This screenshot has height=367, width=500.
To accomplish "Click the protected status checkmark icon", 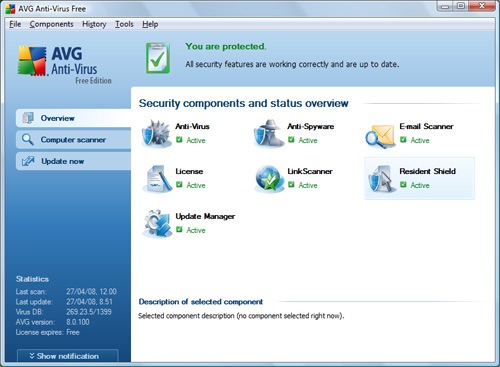I will click(x=158, y=58).
